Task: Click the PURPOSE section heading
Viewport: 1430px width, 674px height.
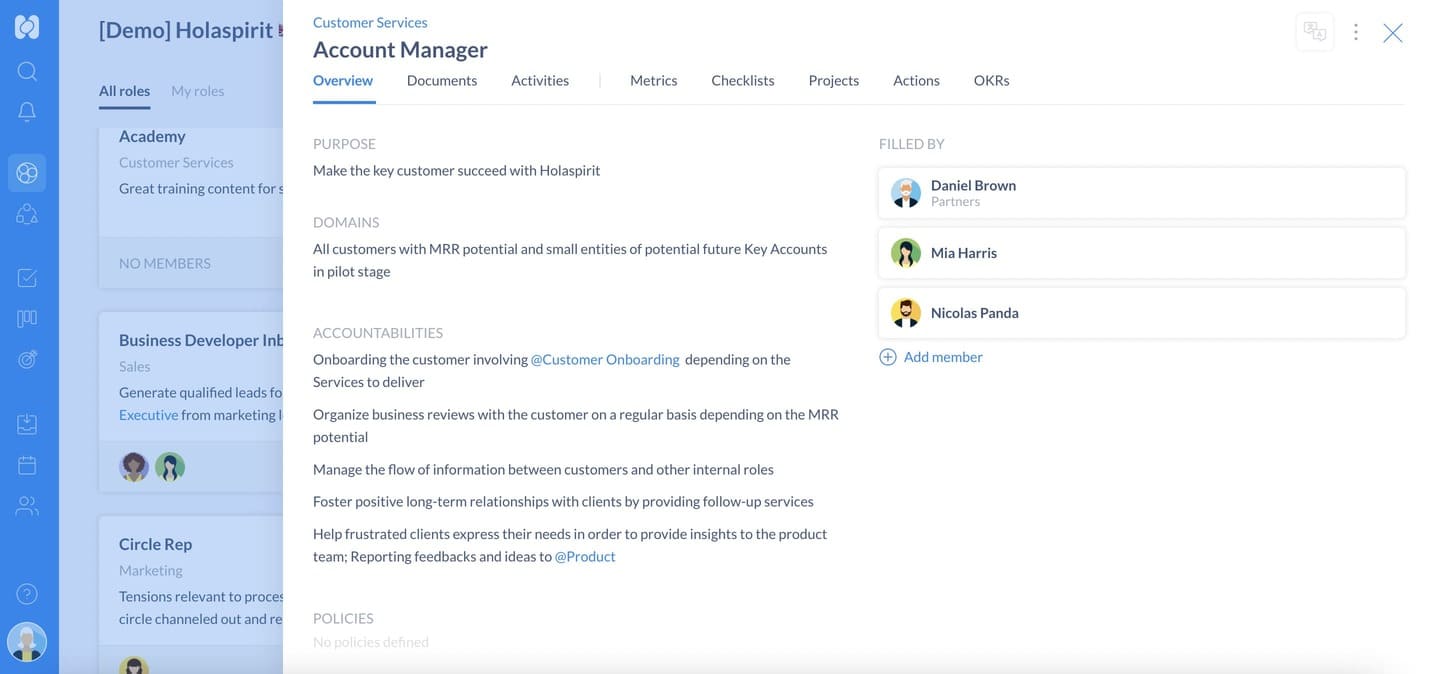Action: click(x=344, y=144)
